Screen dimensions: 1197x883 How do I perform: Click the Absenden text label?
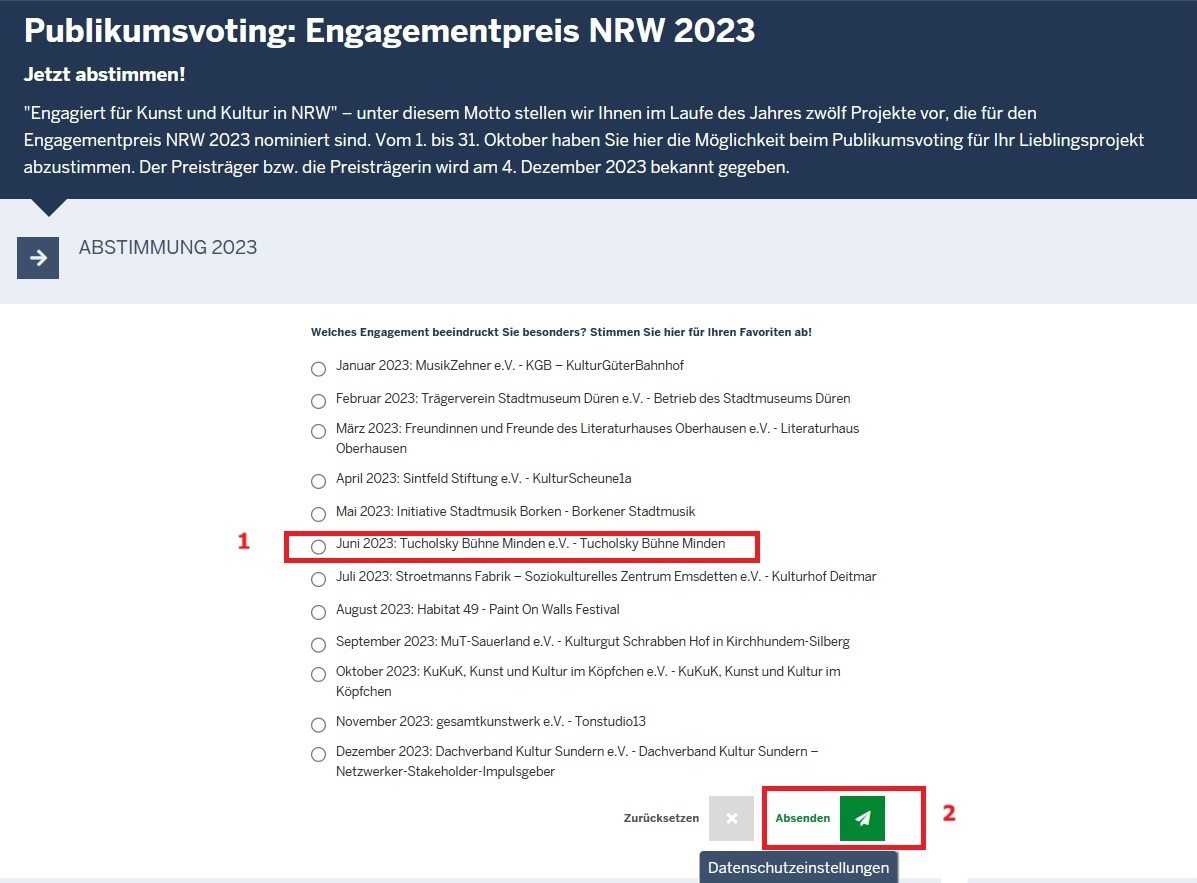[x=802, y=818]
